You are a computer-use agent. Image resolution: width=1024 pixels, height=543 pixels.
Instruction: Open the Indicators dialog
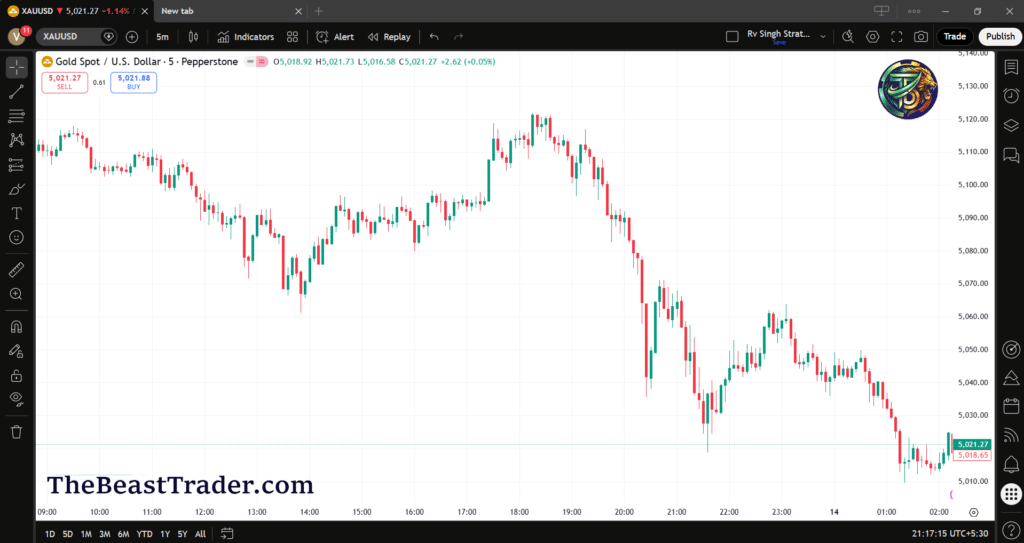click(x=246, y=37)
